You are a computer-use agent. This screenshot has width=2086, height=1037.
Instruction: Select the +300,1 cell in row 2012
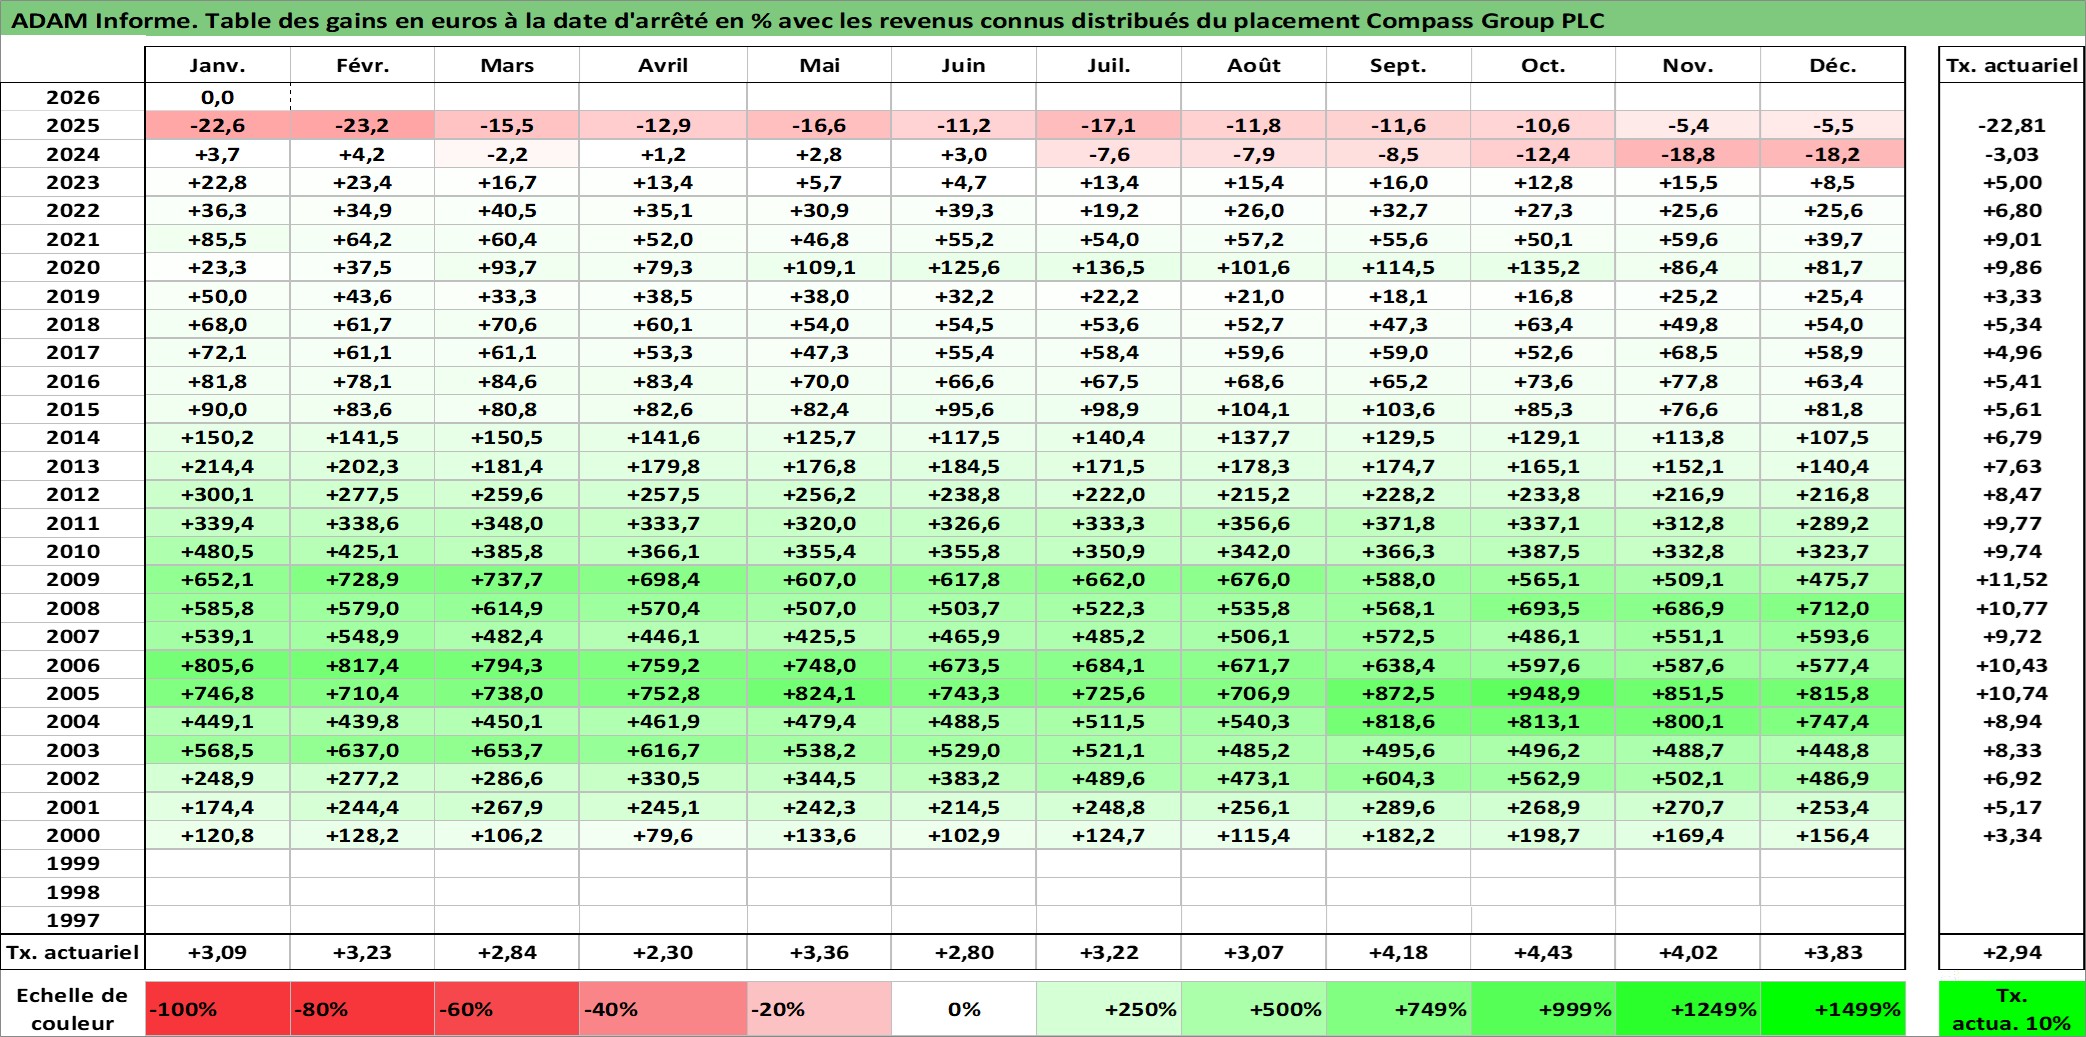(218, 494)
